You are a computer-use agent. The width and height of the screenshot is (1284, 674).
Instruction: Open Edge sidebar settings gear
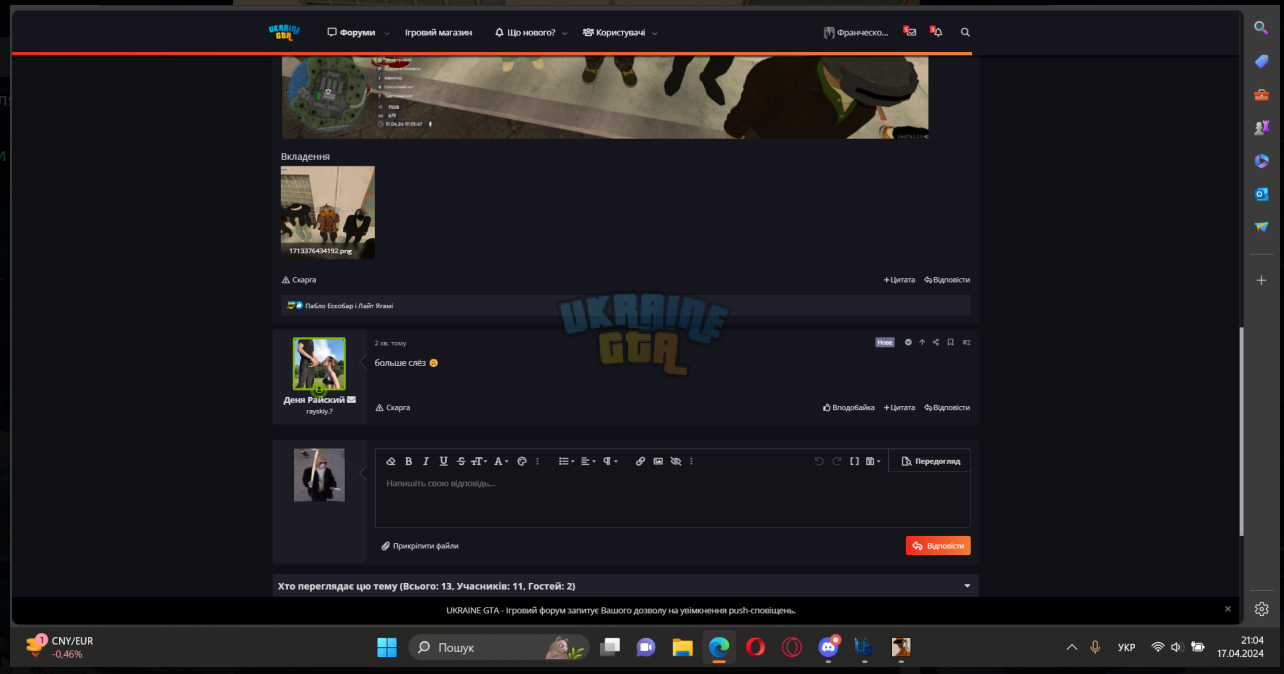point(1262,609)
